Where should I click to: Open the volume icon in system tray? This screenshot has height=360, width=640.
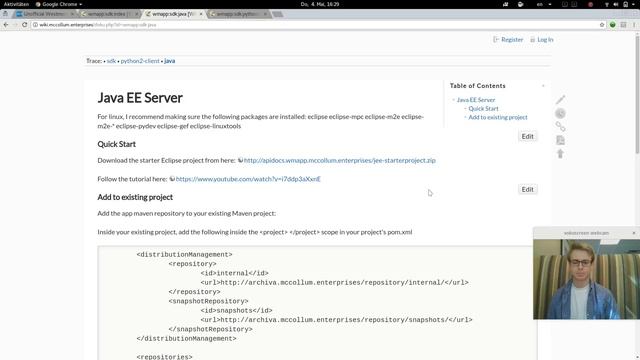click(x=616, y=4)
